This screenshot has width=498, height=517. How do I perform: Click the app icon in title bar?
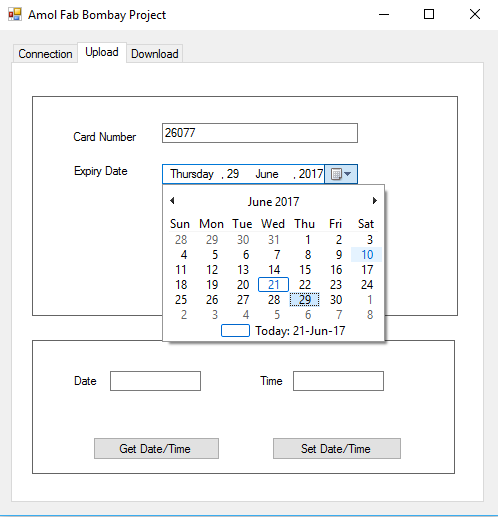pyautogui.click(x=15, y=15)
